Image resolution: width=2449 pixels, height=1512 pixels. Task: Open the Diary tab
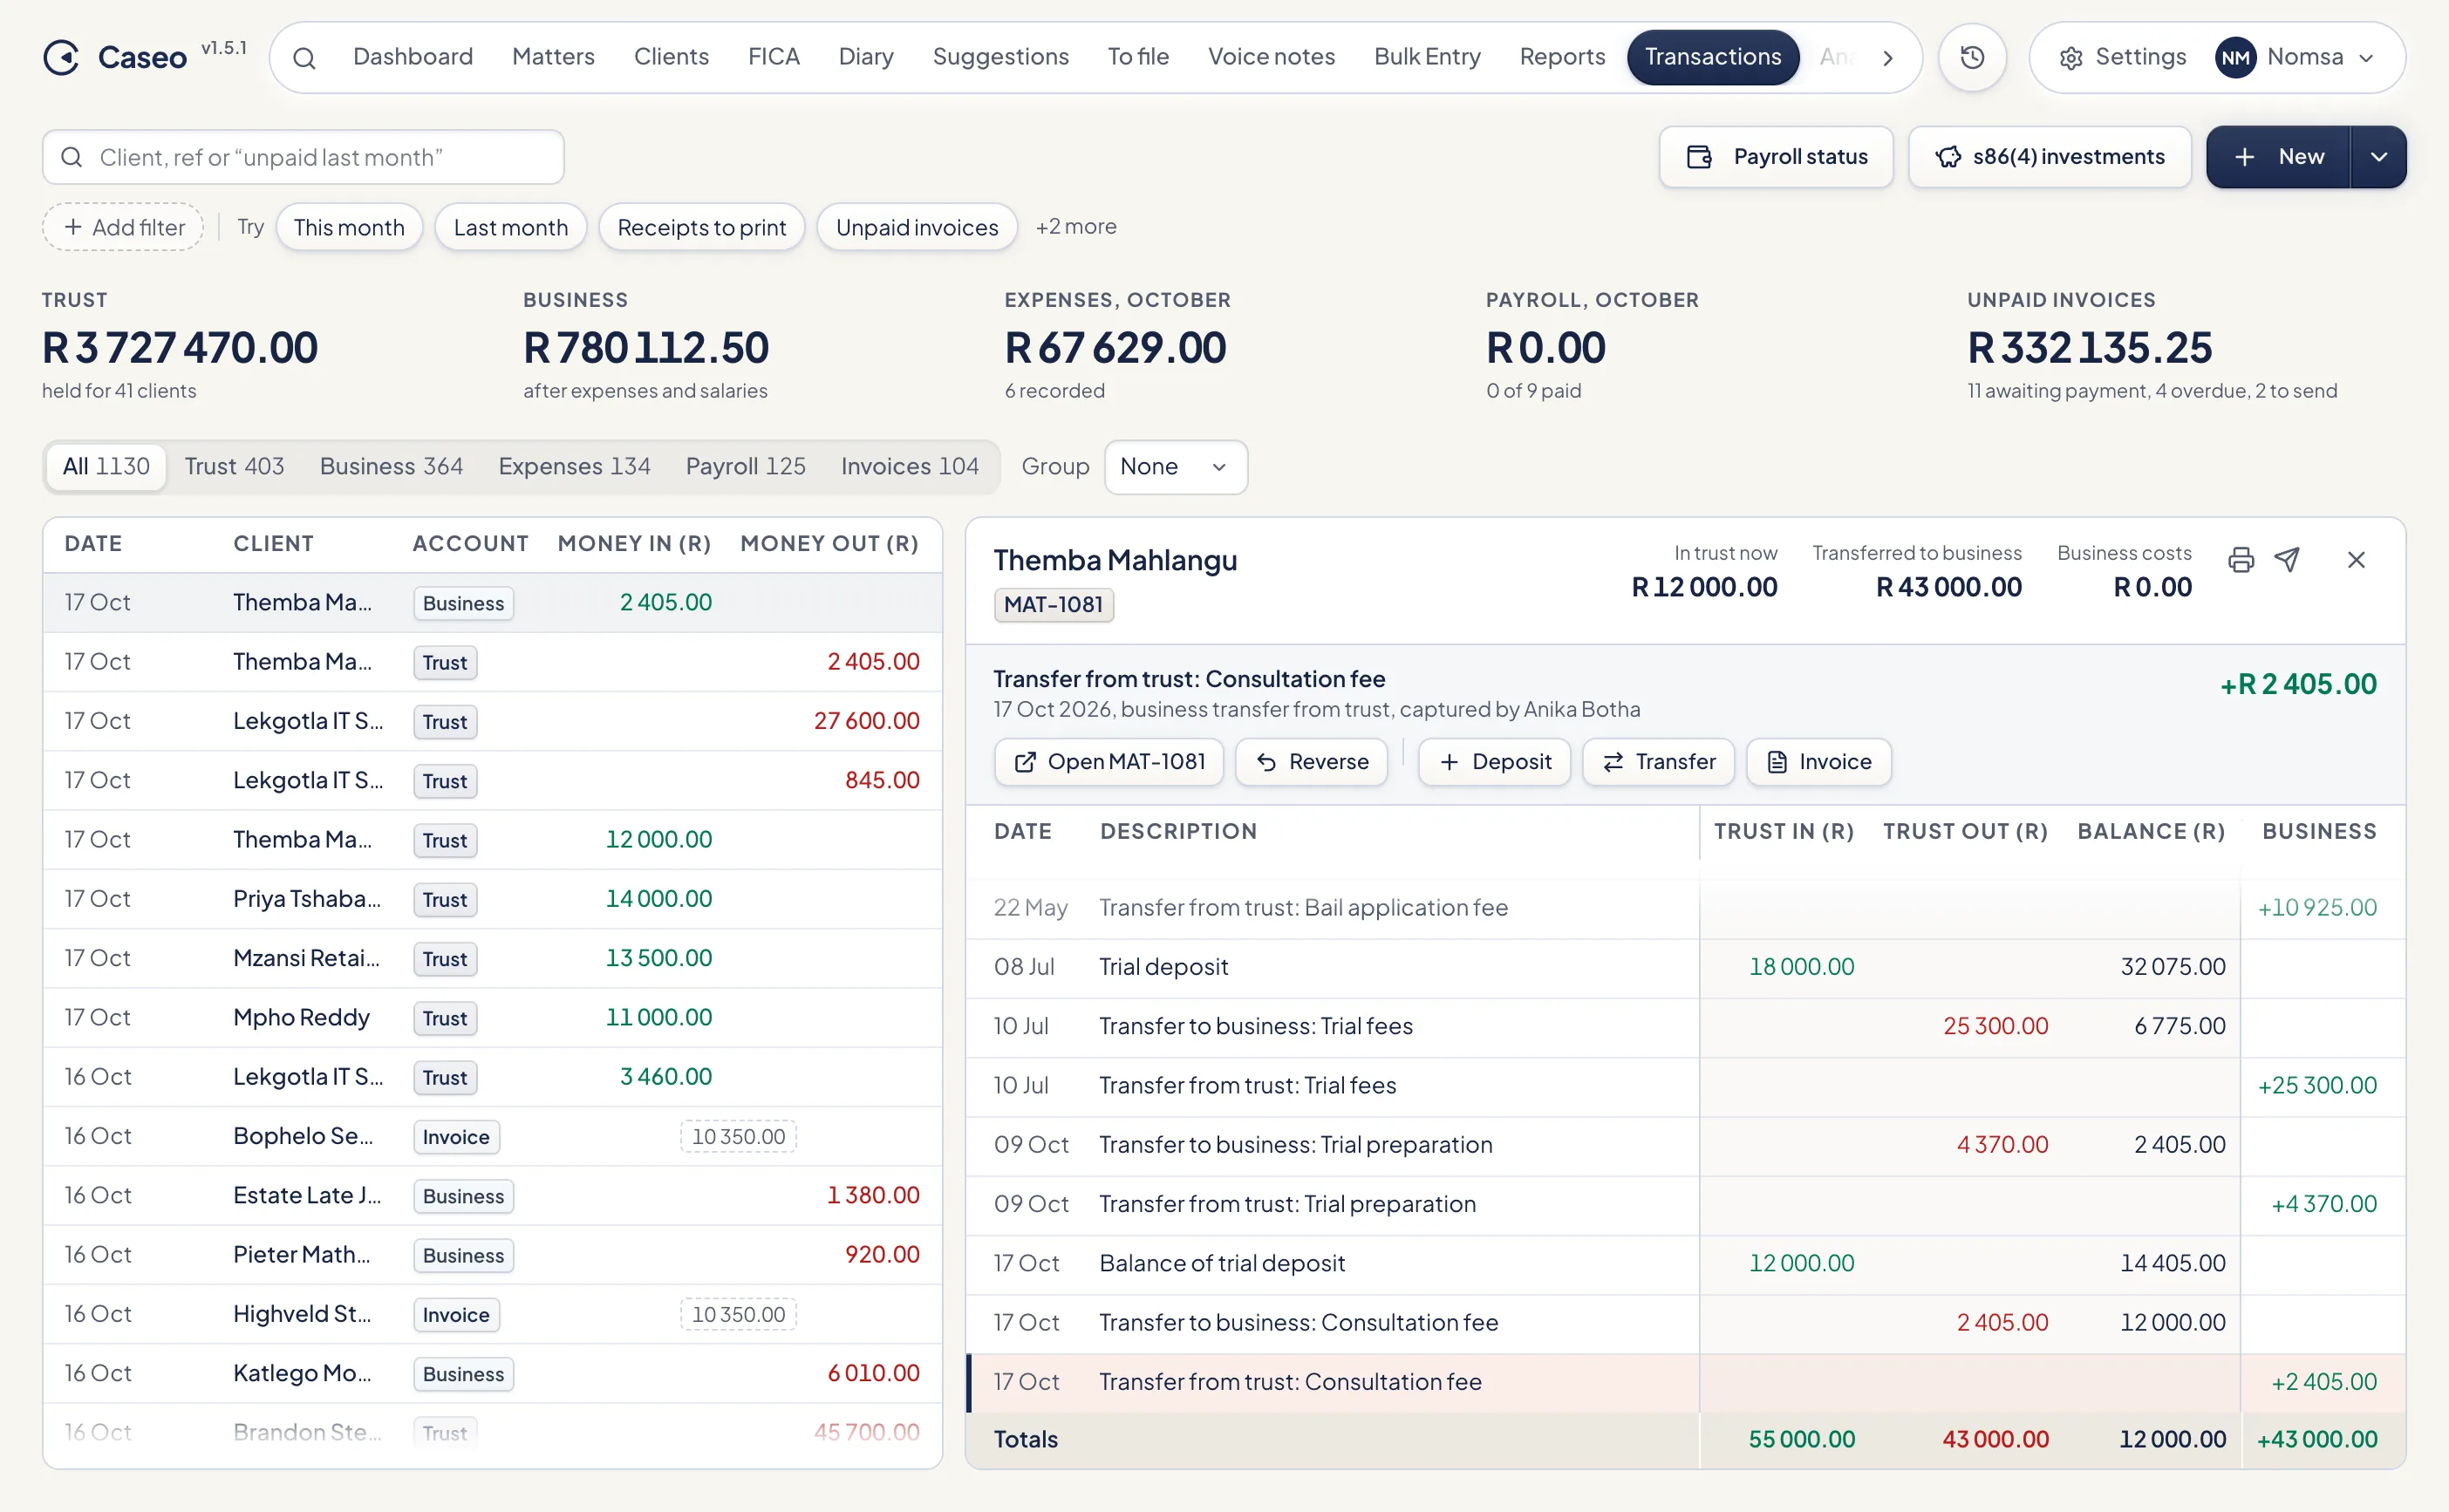(866, 57)
